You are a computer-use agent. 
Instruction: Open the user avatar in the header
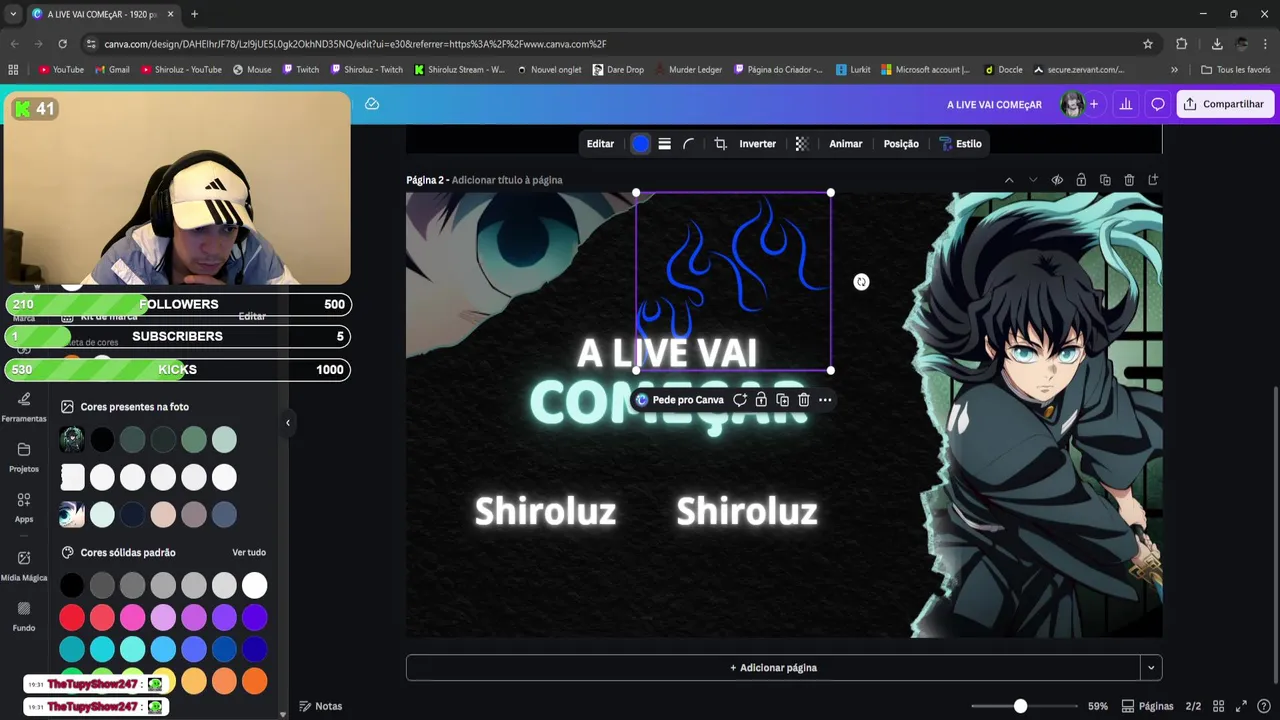1072,104
